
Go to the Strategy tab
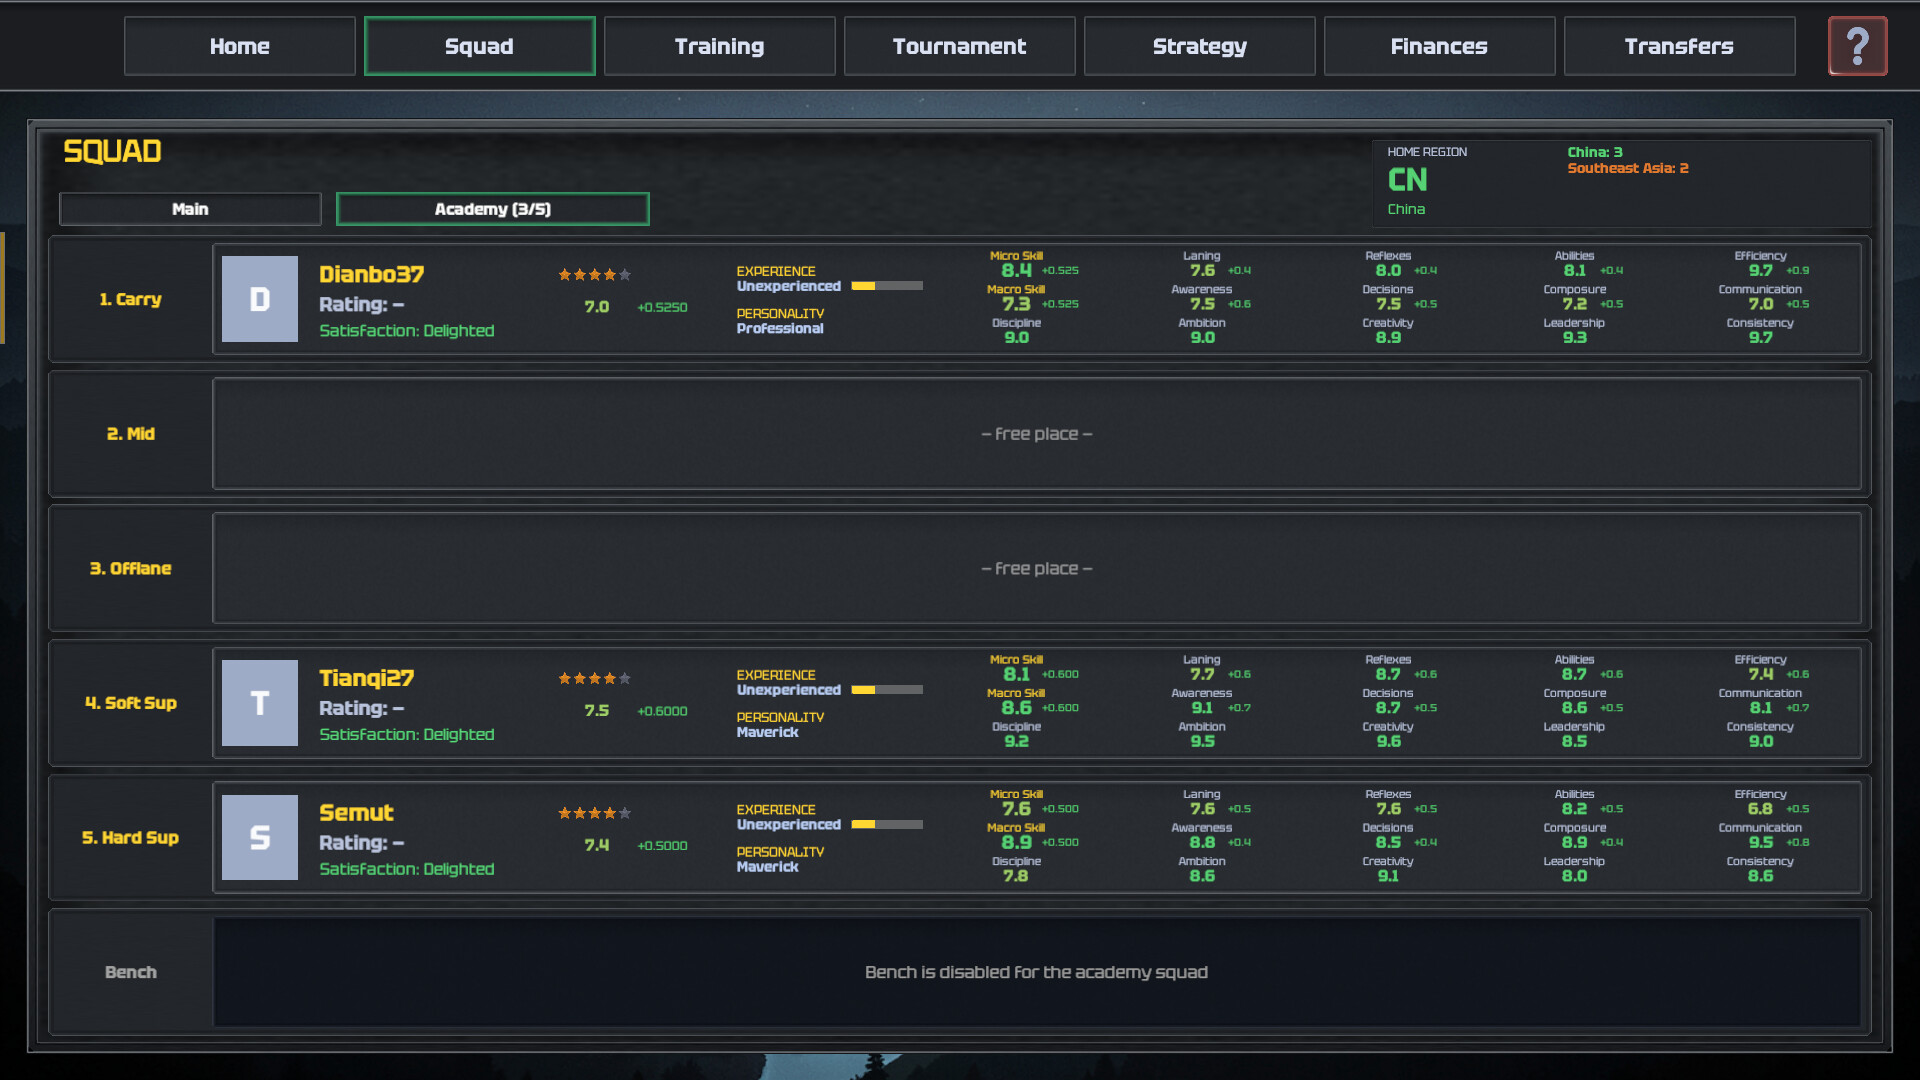coord(1200,46)
